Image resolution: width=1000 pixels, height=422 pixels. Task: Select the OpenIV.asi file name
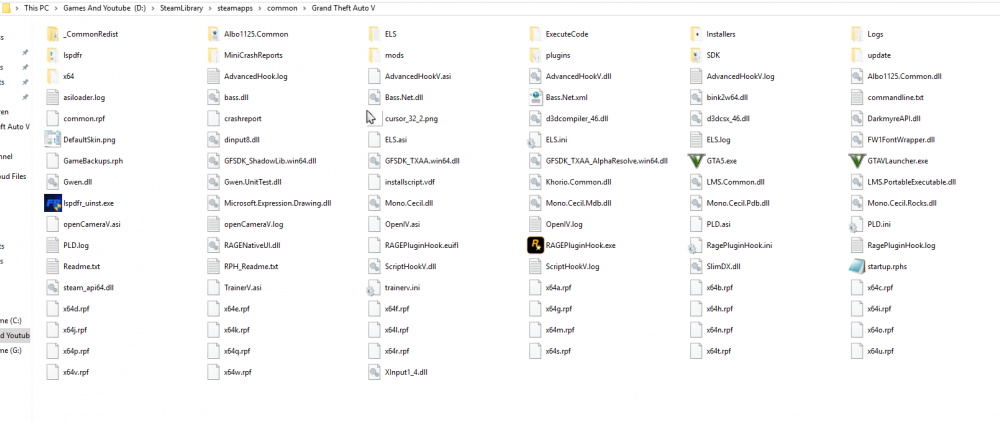(402, 224)
